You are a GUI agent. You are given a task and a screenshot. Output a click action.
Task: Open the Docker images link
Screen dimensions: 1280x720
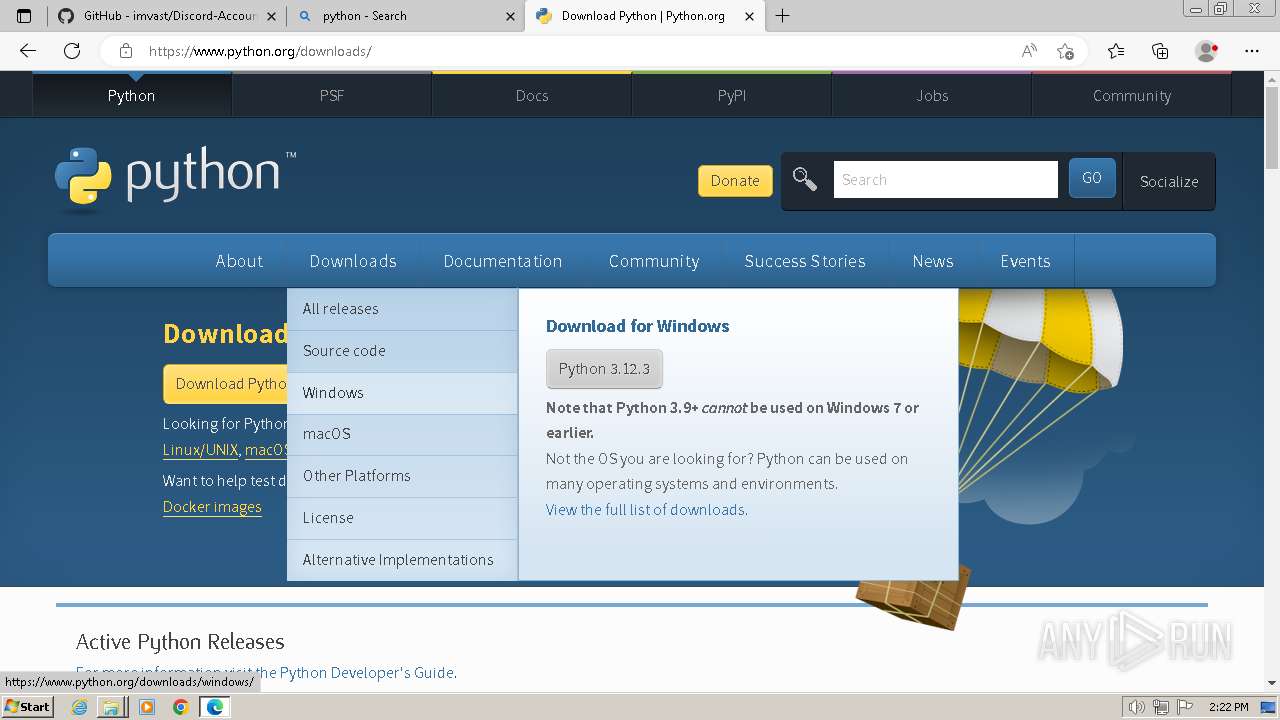pyautogui.click(x=212, y=507)
